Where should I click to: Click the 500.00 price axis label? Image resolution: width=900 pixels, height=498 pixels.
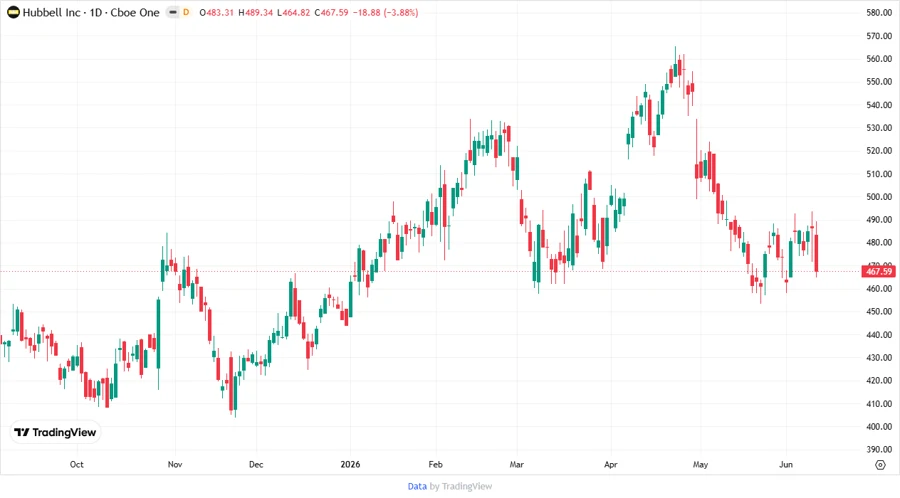(879, 196)
